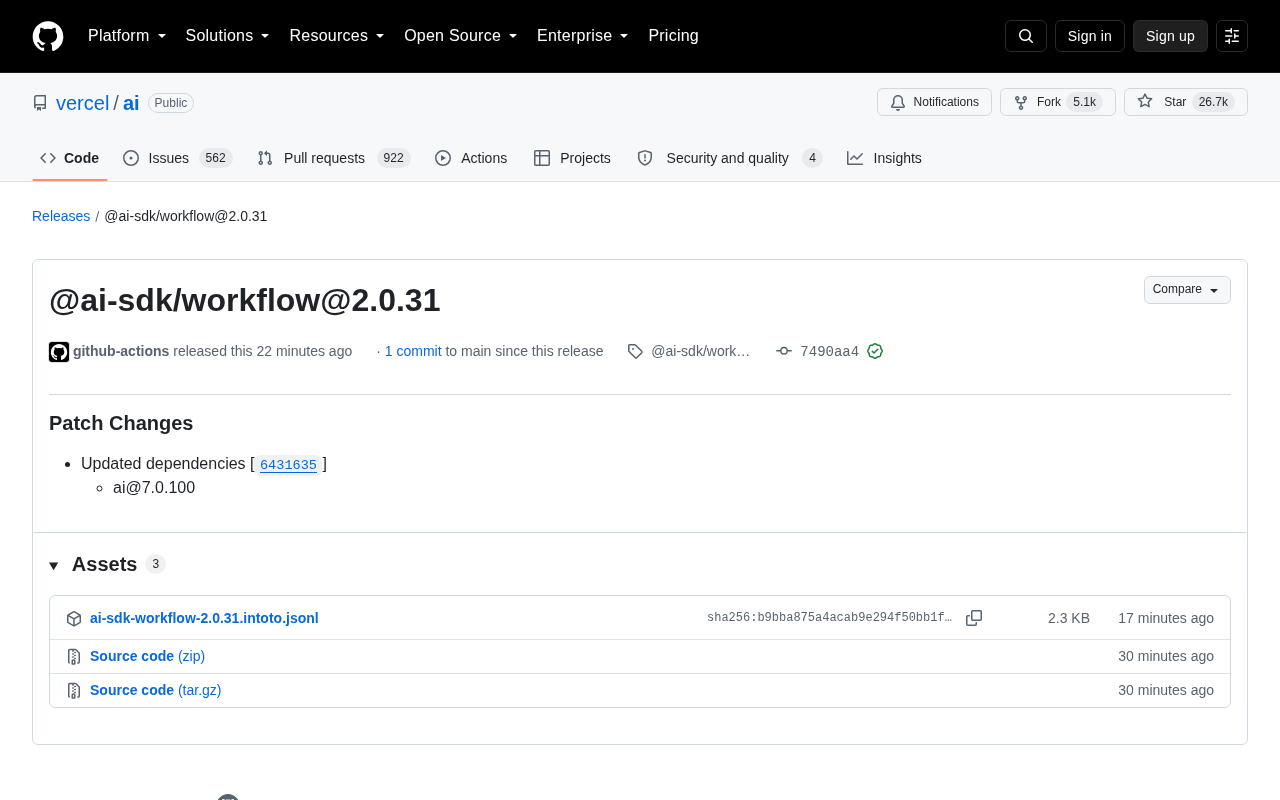Download ai-sdk-workflow-2.0.31.intoto.jsonl
Screen dimensions: 1280x800
tap(204, 618)
